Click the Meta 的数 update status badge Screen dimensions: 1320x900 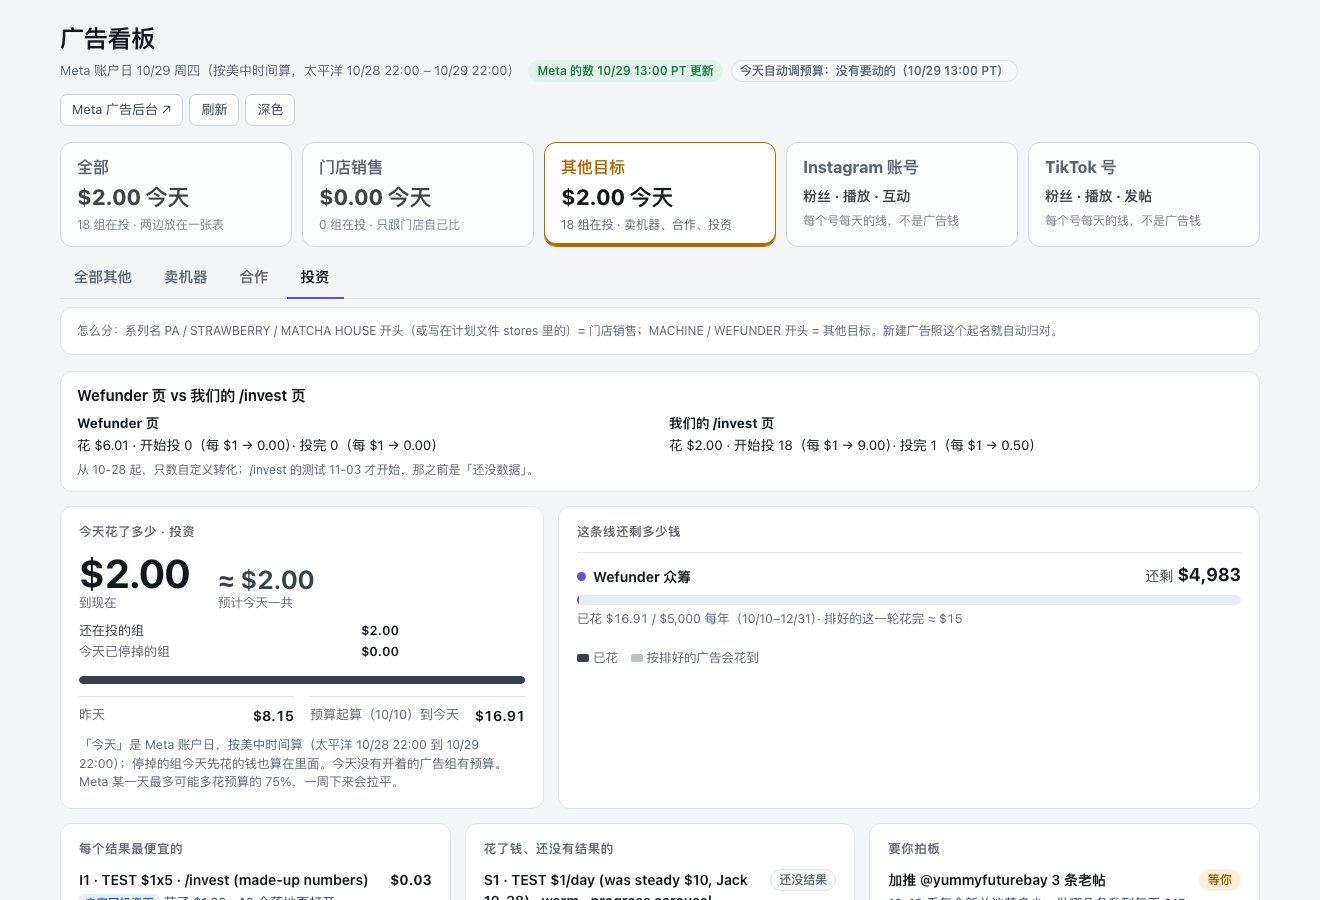click(625, 71)
